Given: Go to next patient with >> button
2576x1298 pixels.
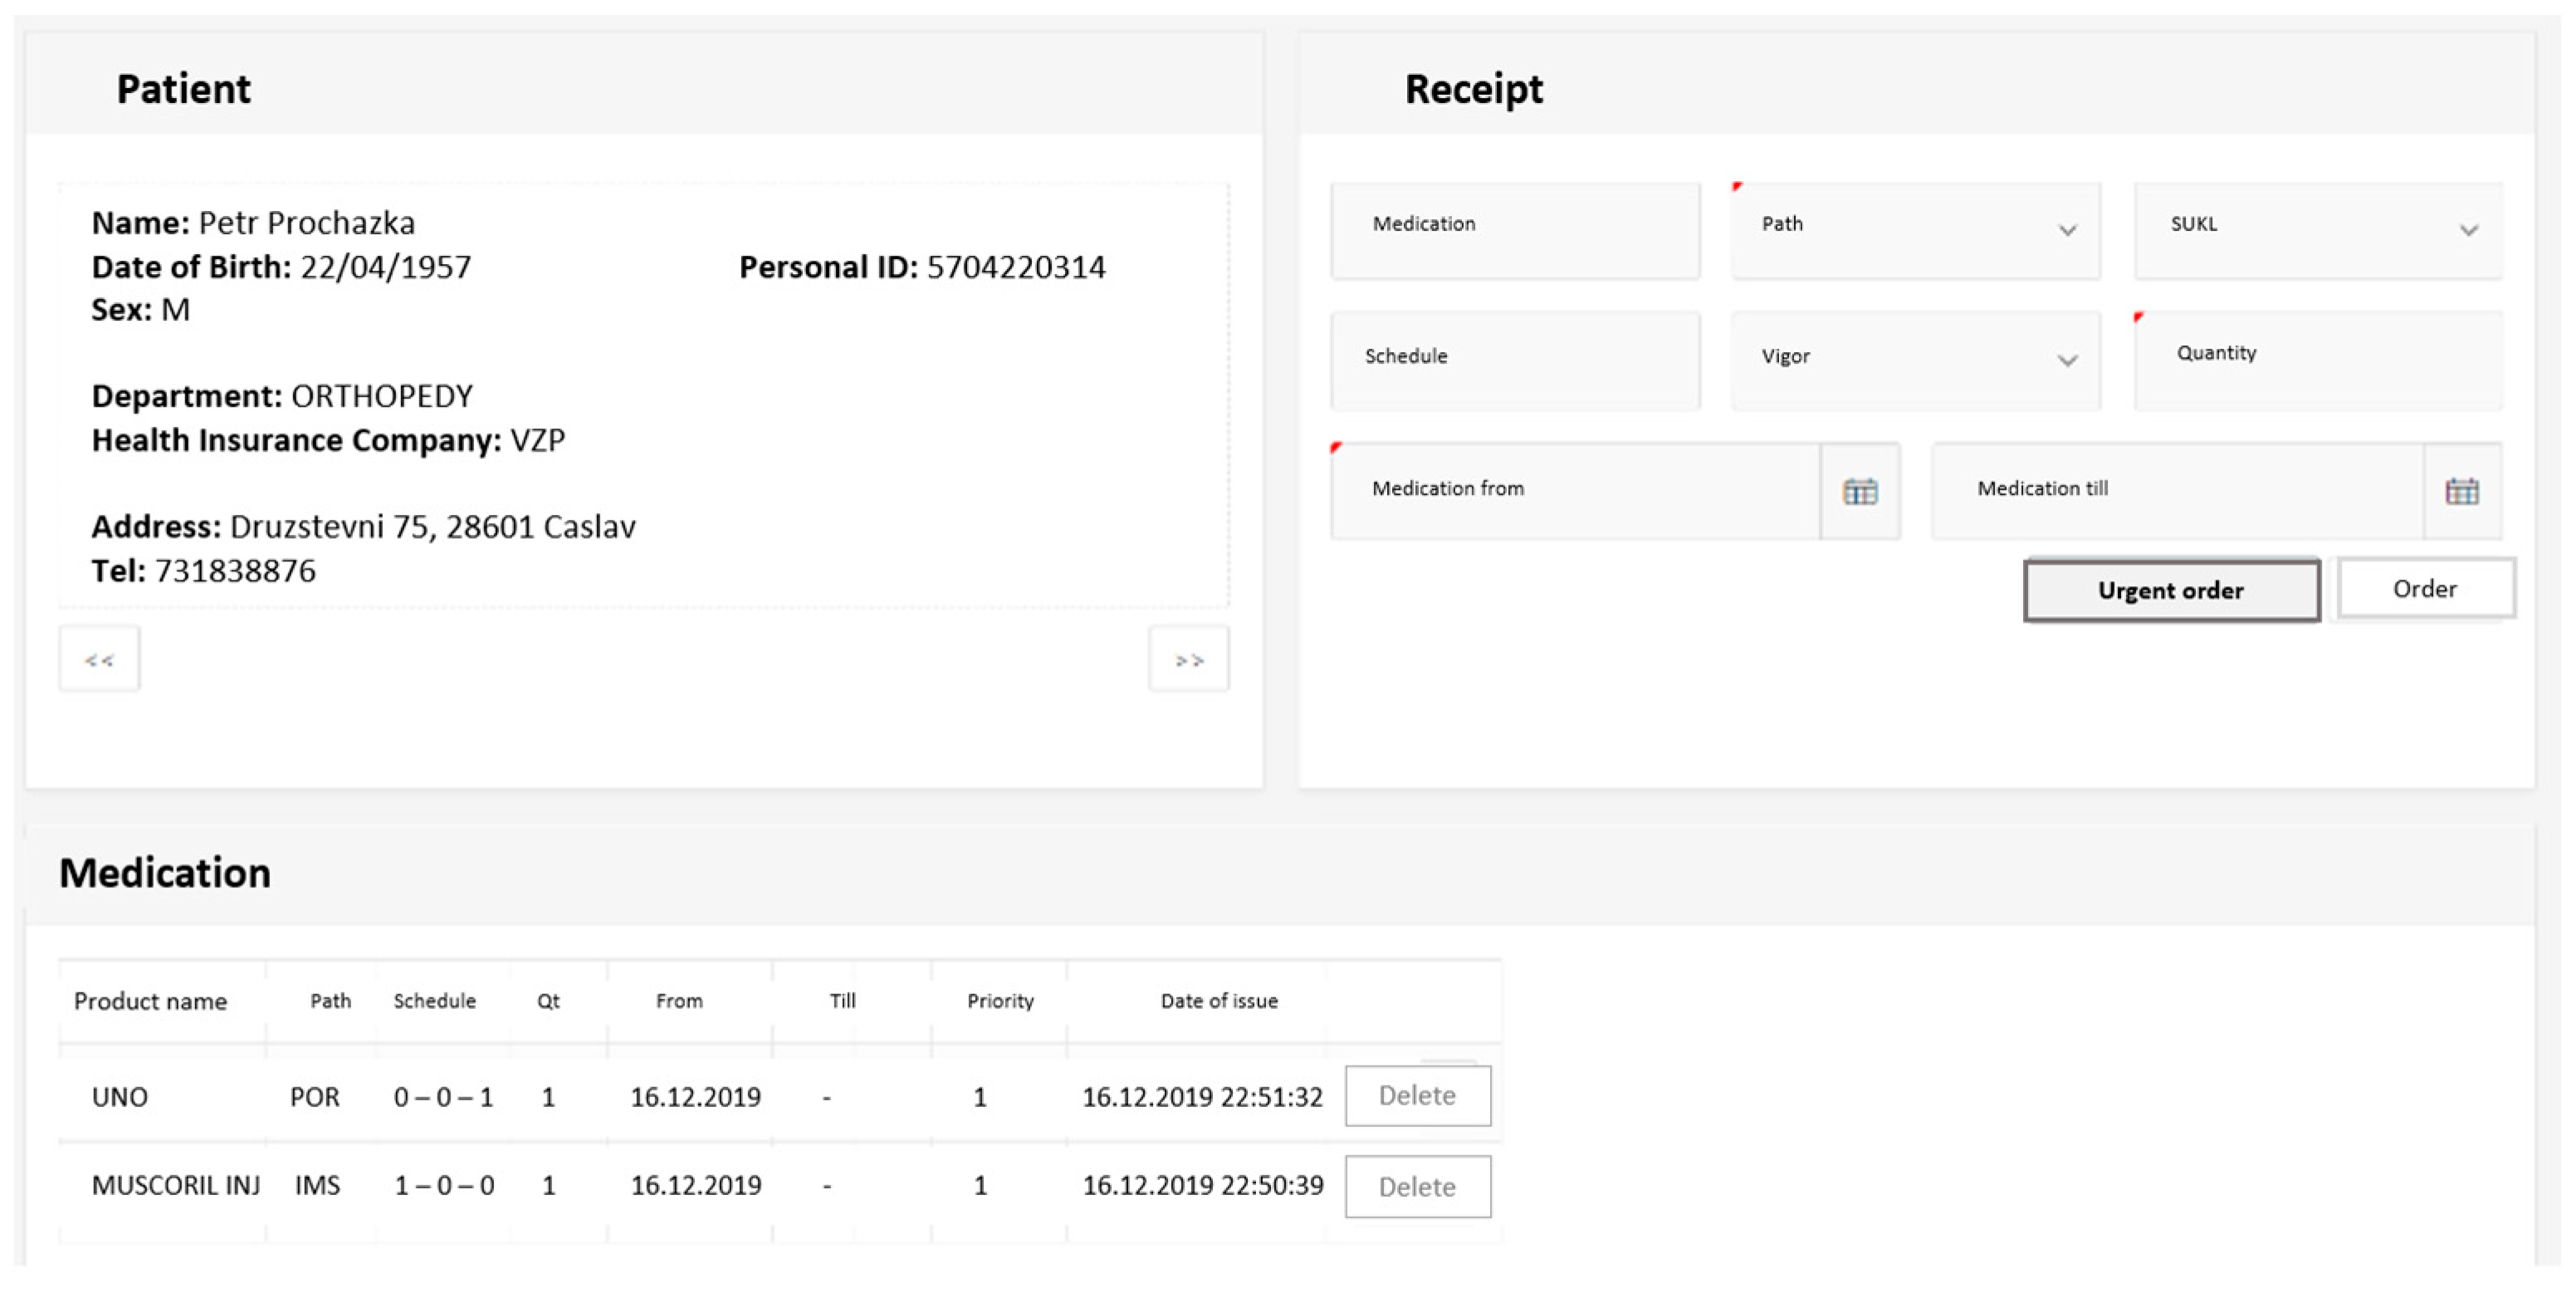Looking at the screenshot, I should 1188,659.
